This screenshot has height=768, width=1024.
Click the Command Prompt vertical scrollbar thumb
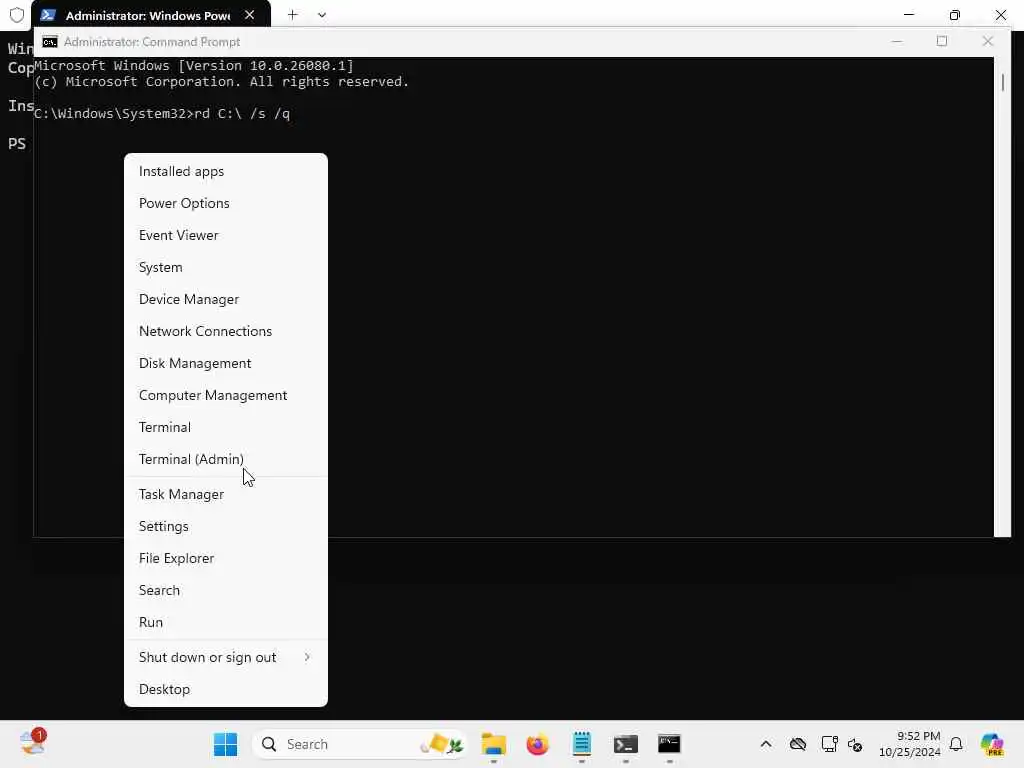tap(1002, 82)
